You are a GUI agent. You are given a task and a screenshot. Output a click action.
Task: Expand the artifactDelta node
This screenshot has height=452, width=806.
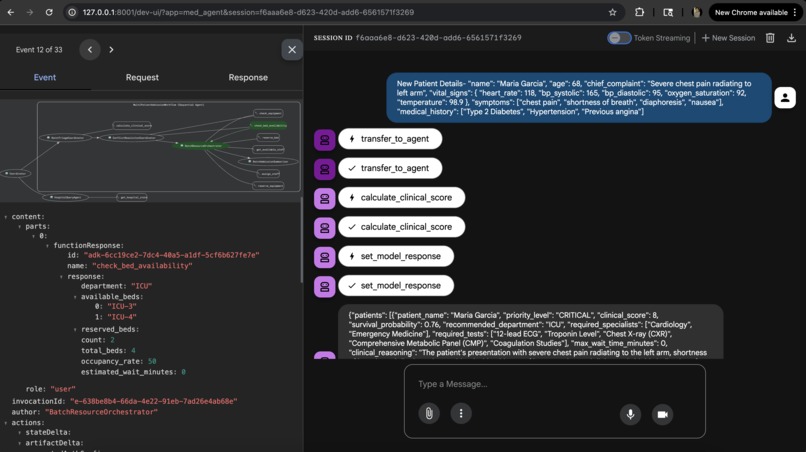[x=20, y=443]
